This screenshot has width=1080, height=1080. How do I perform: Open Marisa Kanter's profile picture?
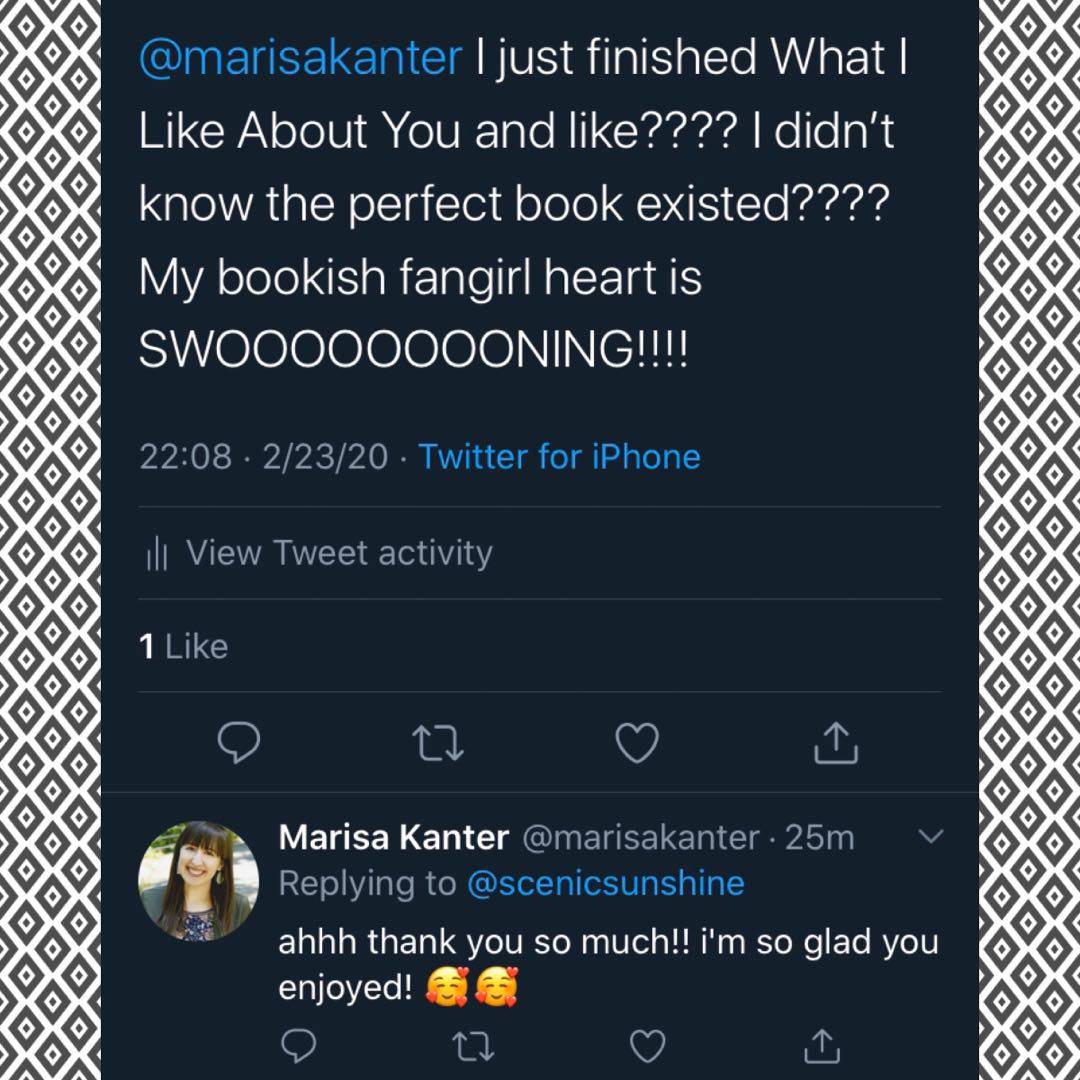[x=199, y=882]
